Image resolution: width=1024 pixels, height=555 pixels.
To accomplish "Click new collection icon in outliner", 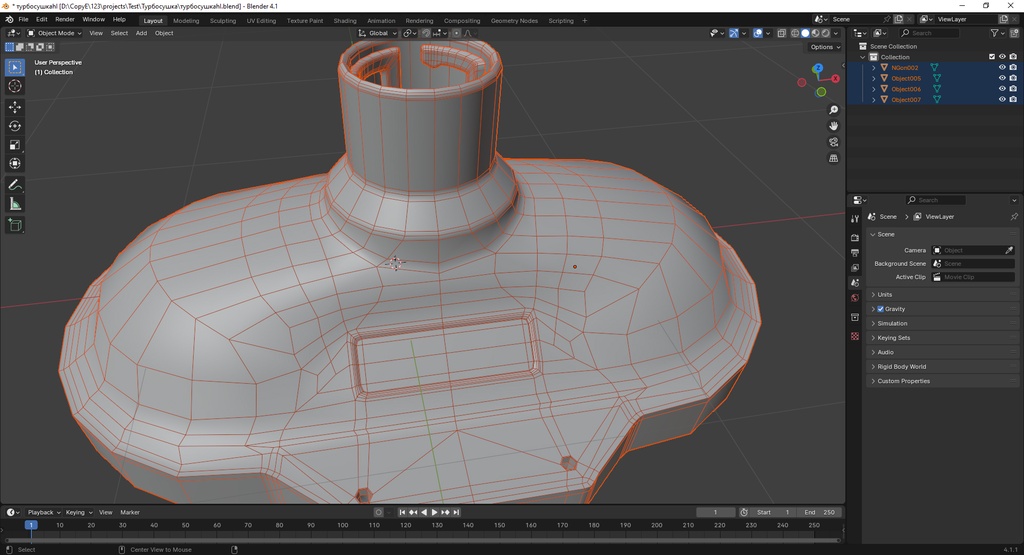I will point(1014,33).
